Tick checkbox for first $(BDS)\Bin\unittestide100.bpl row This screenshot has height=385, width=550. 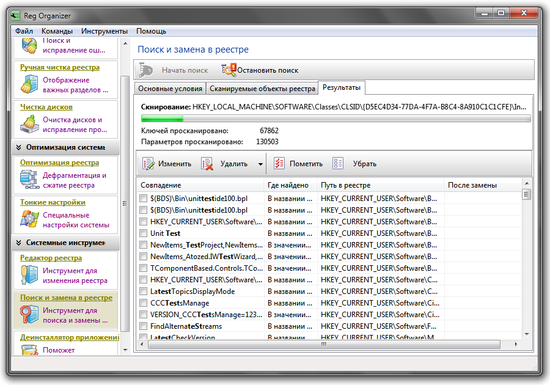click(x=143, y=198)
